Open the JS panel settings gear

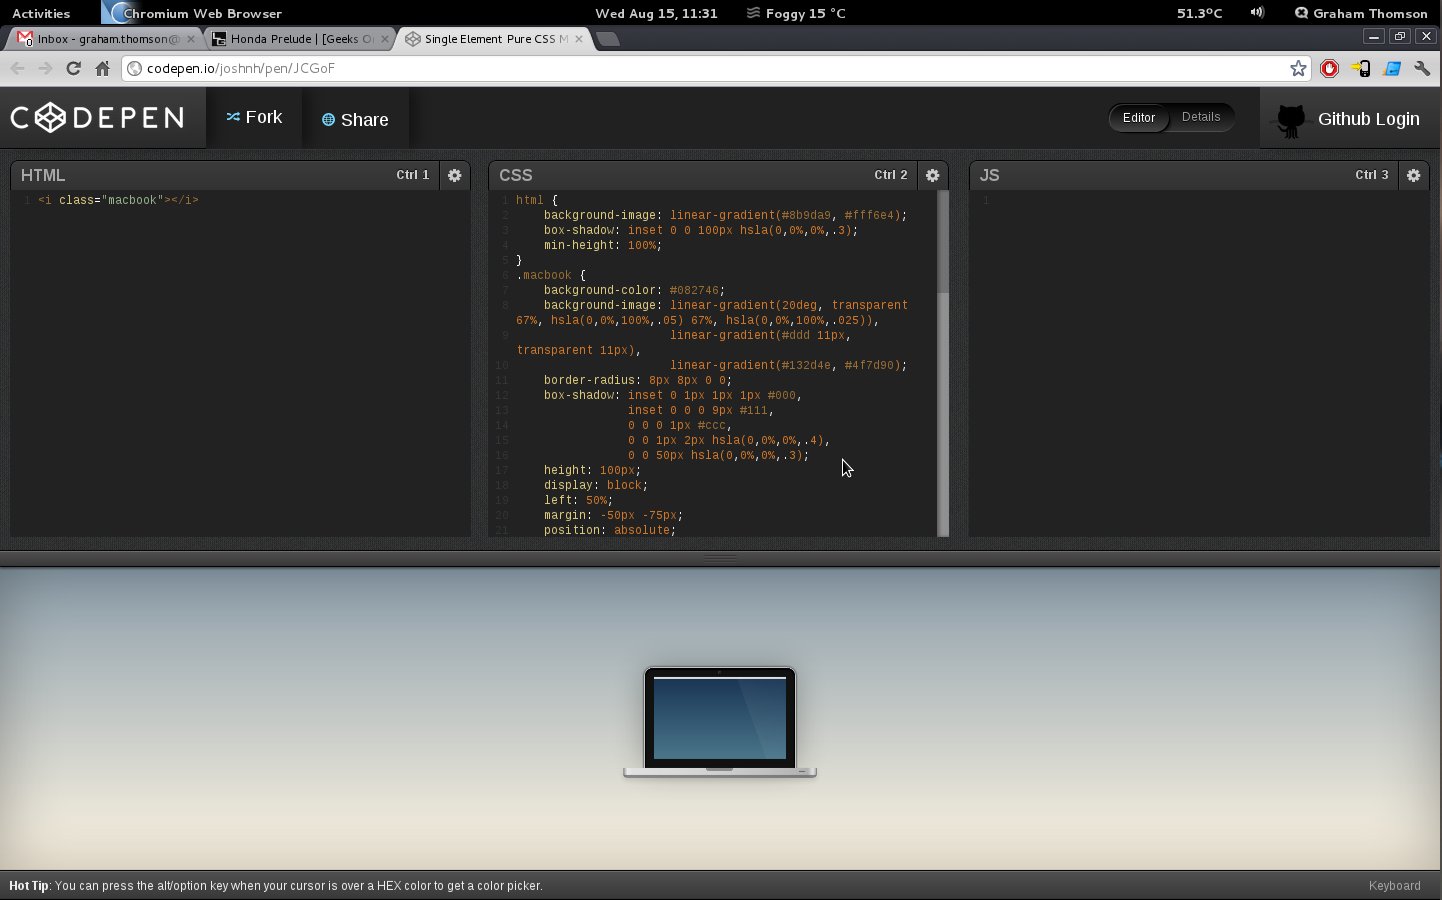(x=1413, y=175)
